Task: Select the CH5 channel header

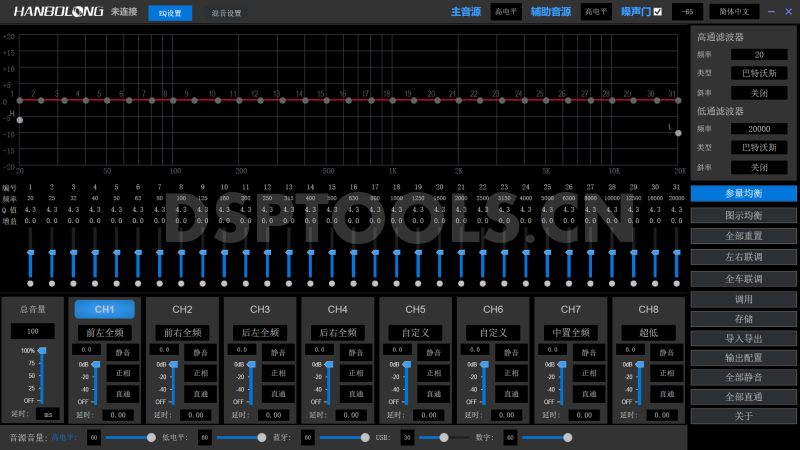Action: pyautogui.click(x=415, y=309)
